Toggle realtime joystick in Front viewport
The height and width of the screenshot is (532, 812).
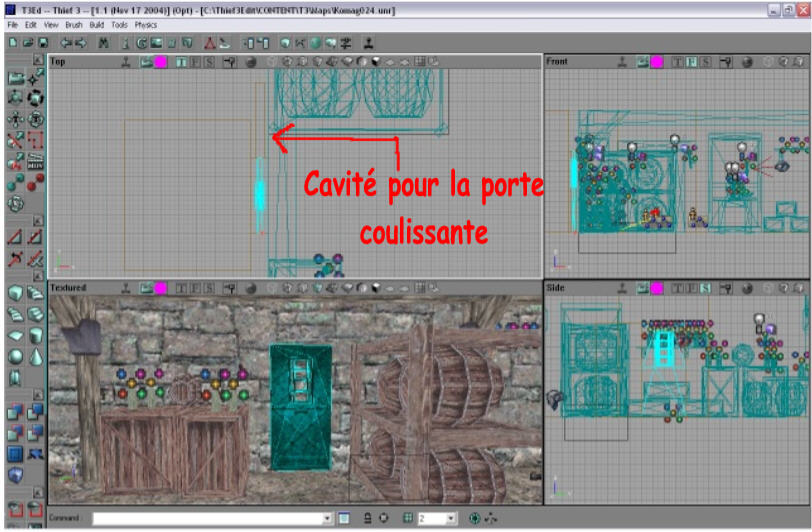pos(622,62)
